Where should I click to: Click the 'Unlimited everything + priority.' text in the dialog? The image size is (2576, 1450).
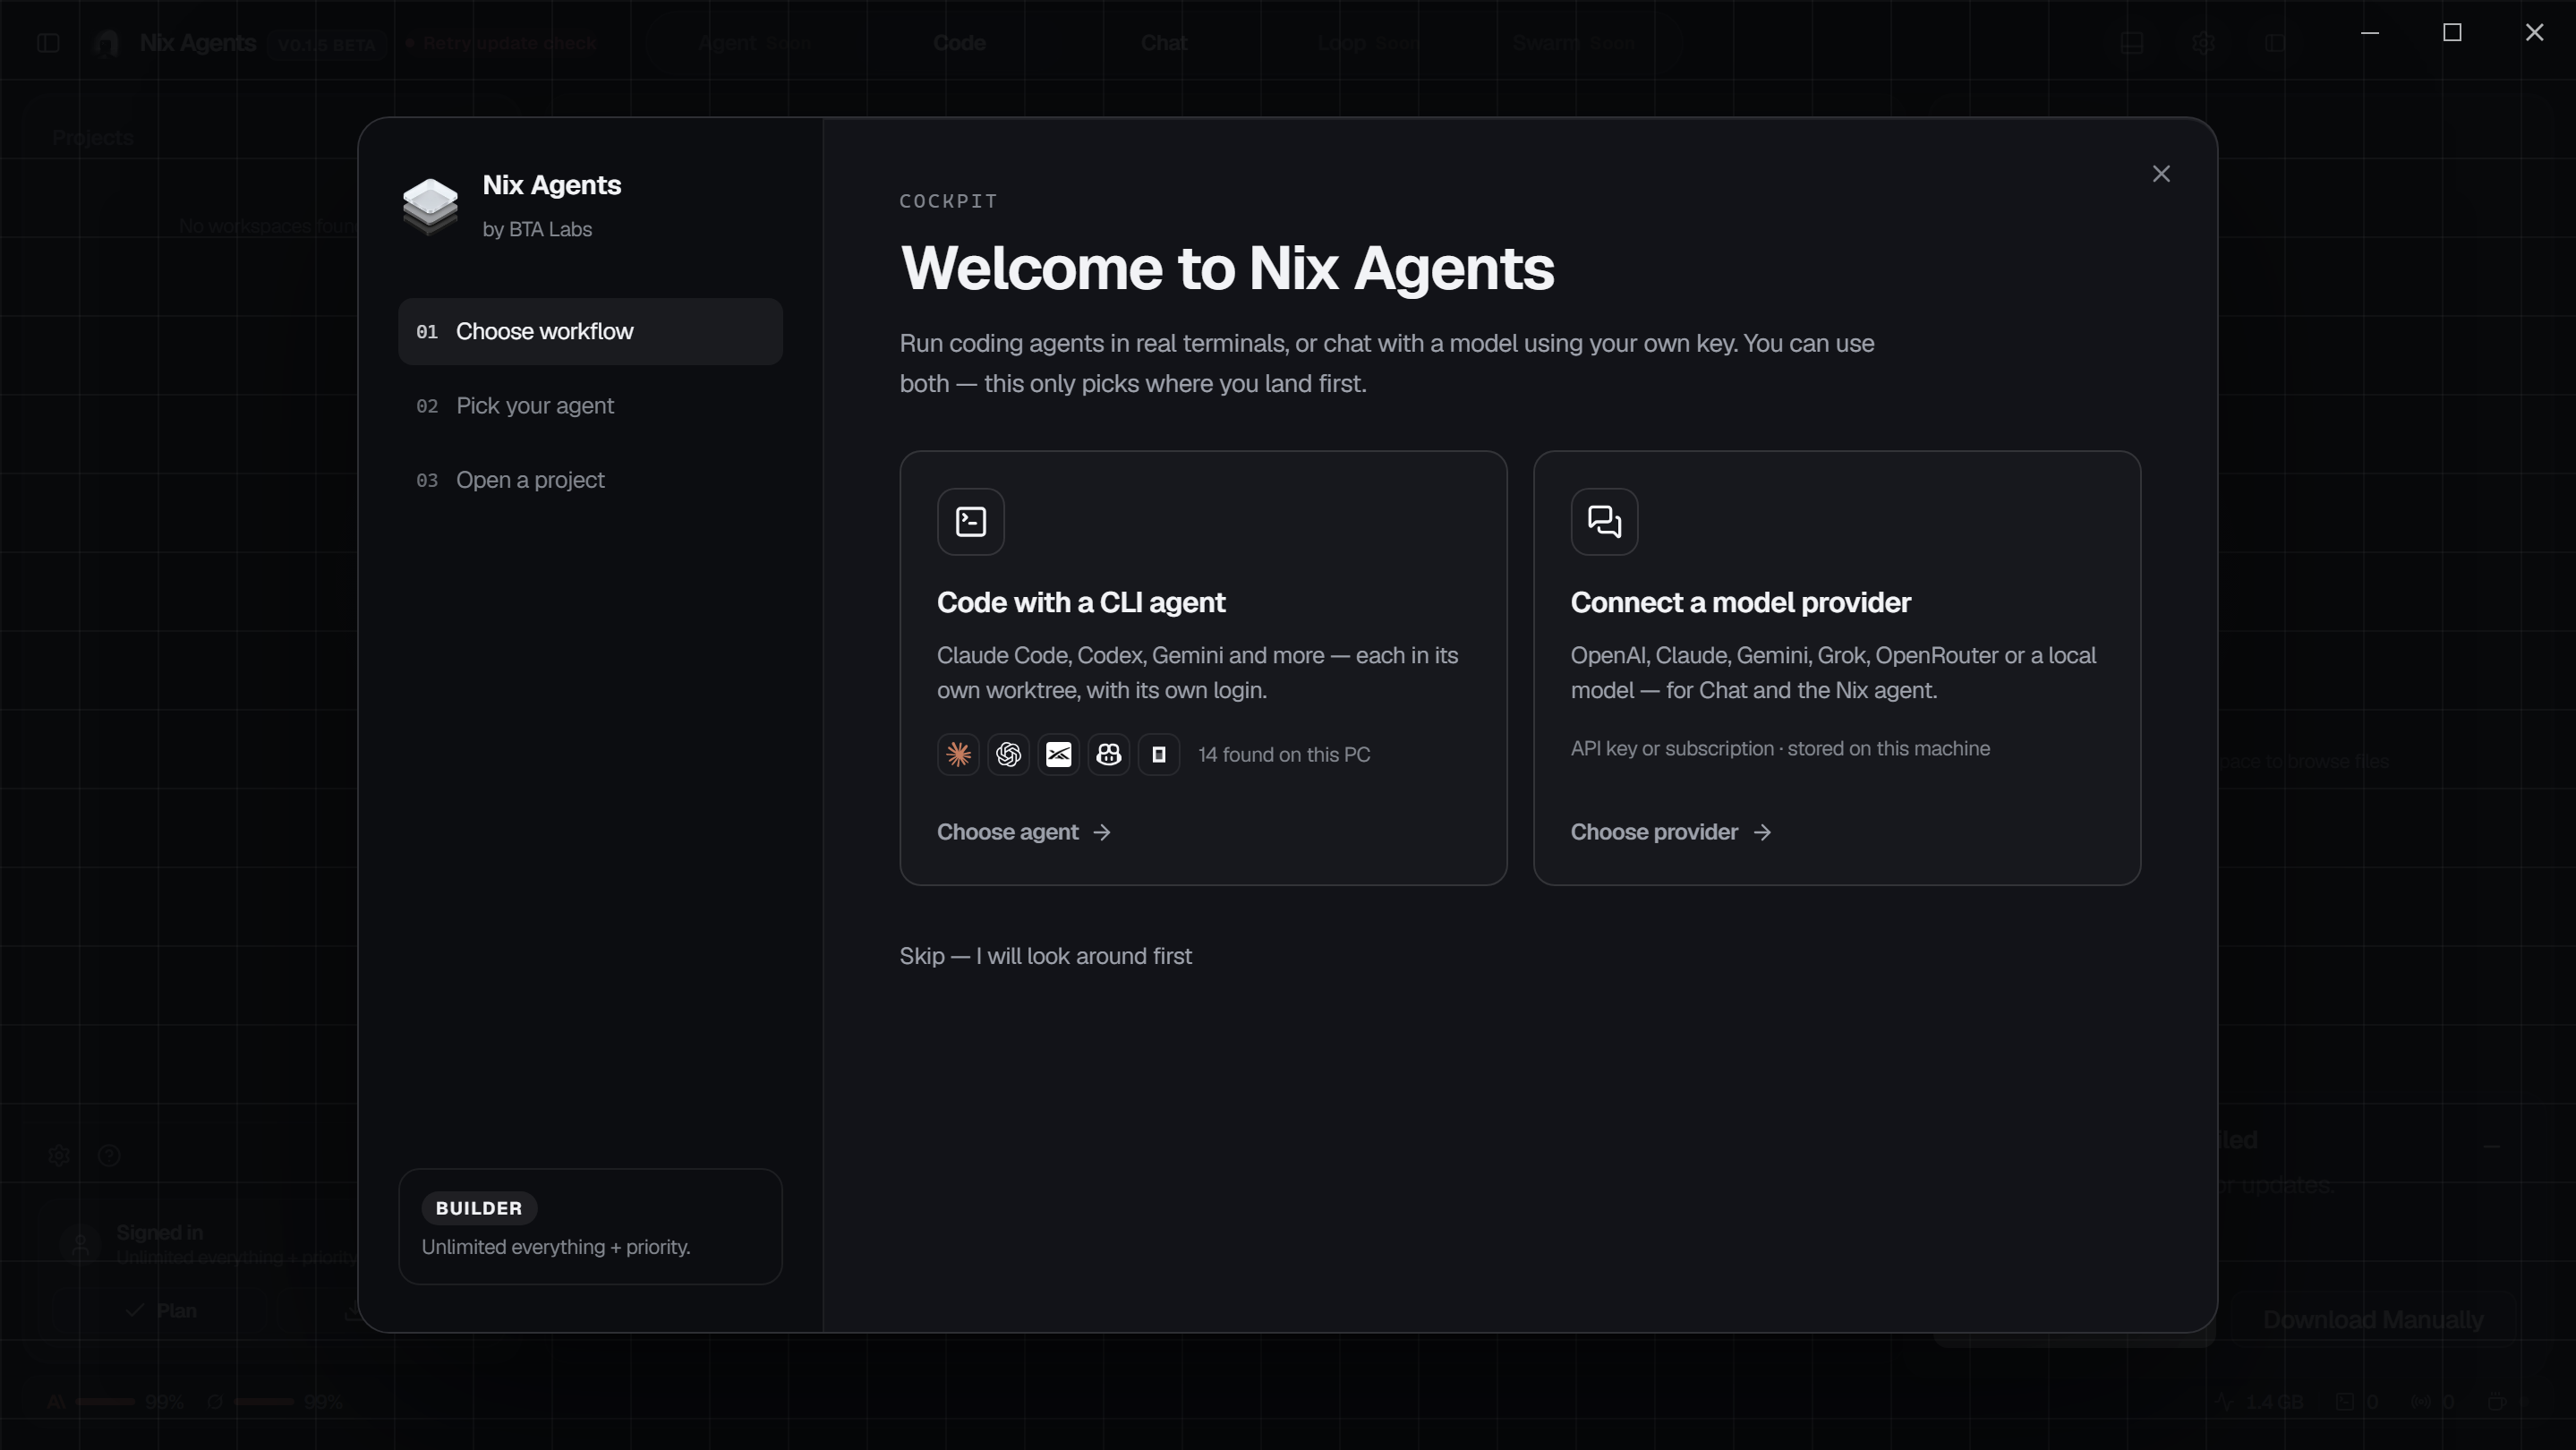[556, 1247]
